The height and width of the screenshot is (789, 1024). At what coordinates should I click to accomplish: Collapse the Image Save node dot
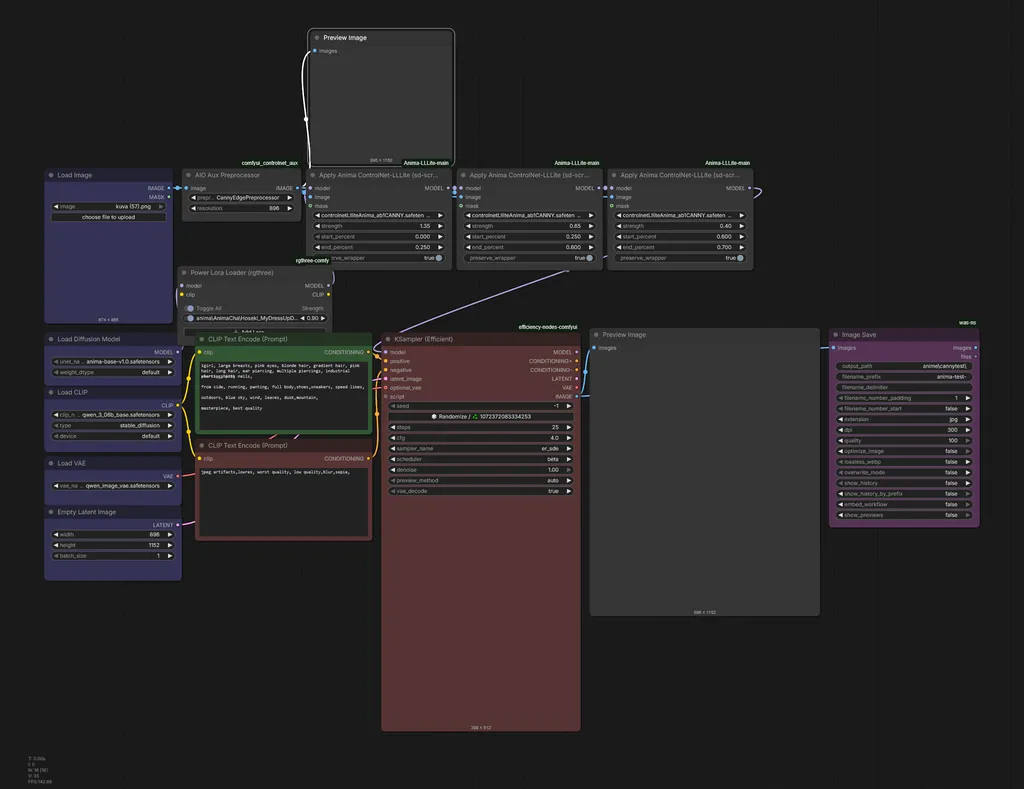[835, 335]
